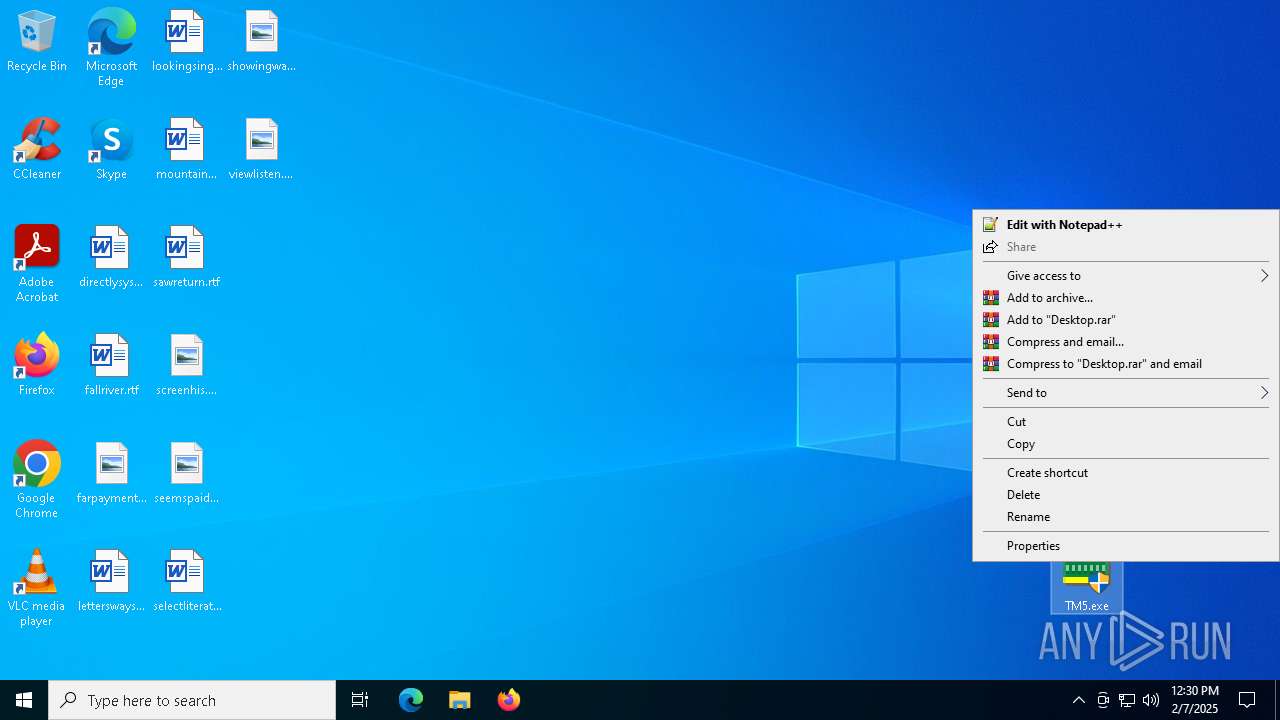Select the showingwa image file icon
This screenshot has width=1280, height=720.
click(261, 41)
